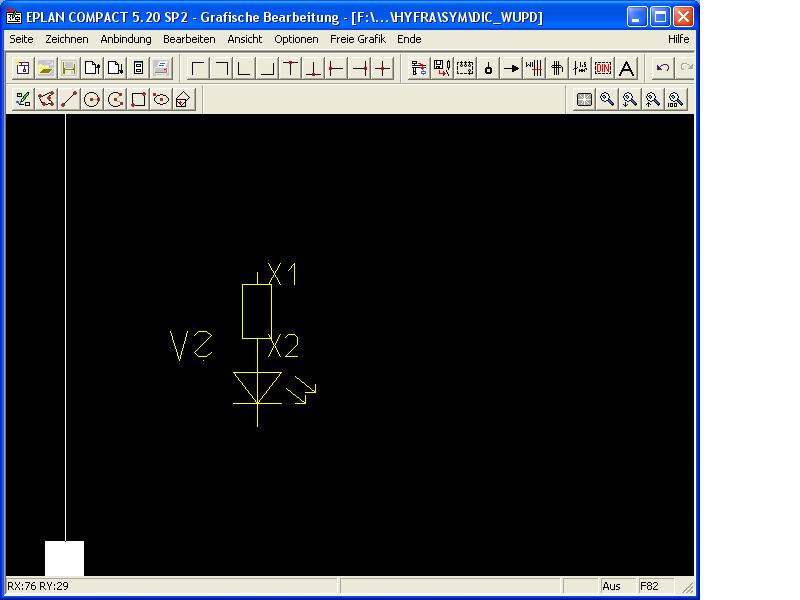
Task: Open the Ansicht menu
Action: tap(244, 39)
